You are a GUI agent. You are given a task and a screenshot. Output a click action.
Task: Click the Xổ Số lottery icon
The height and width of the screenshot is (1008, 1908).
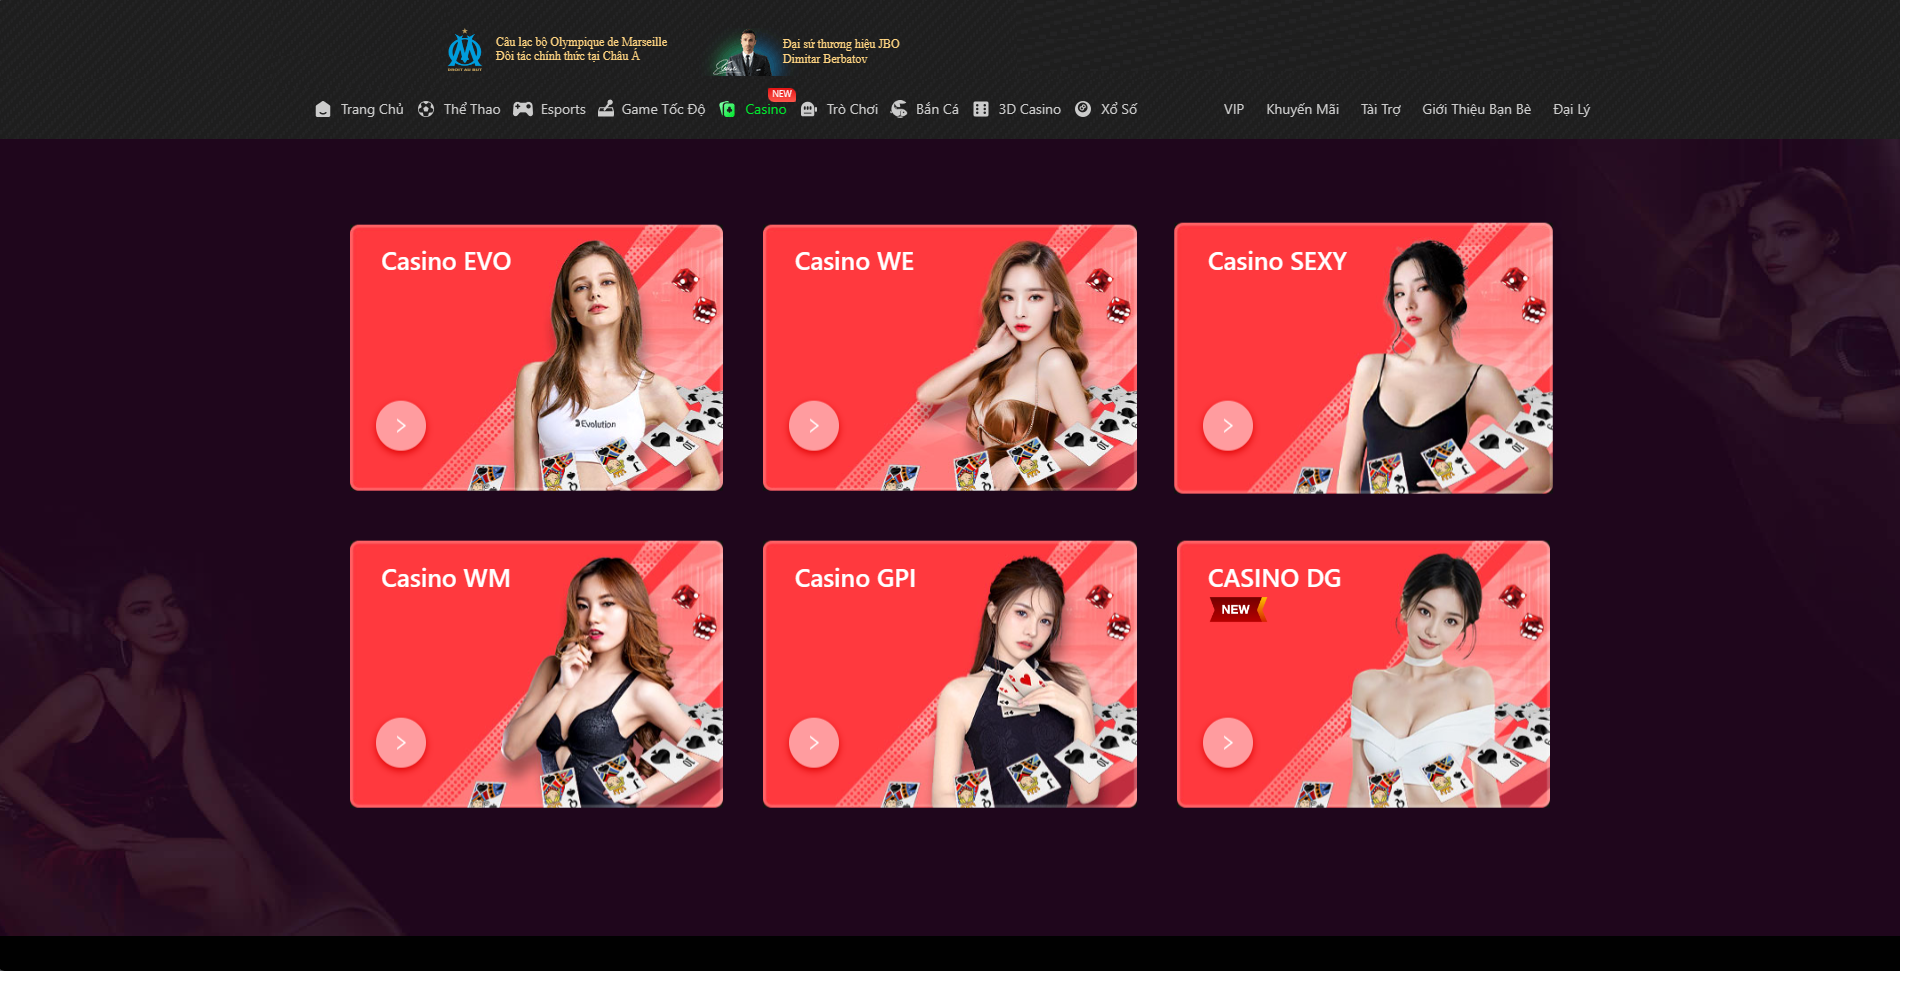click(x=1083, y=109)
